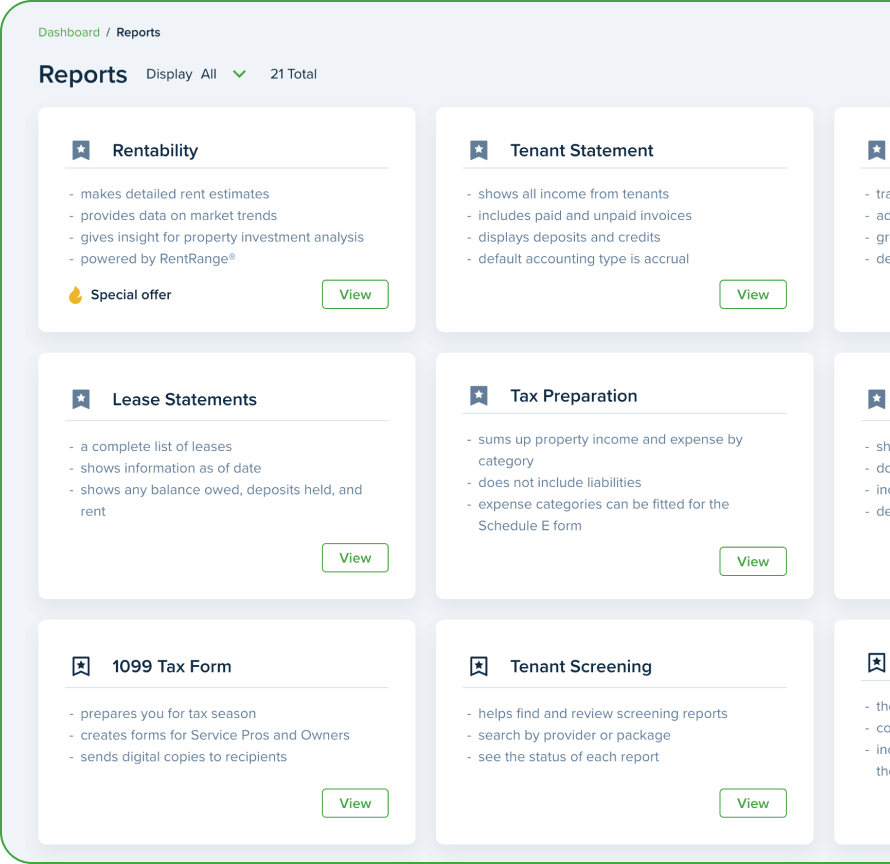This screenshot has width=890, height=864.
Task: Open the Dashboard breadcrumb link
Action: pyautogui.click(x=68, y=32)
